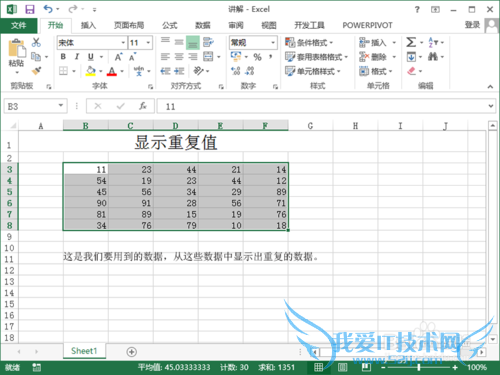Click the Increase Decimal icon

pyautogui.click(x=235, y=71)
